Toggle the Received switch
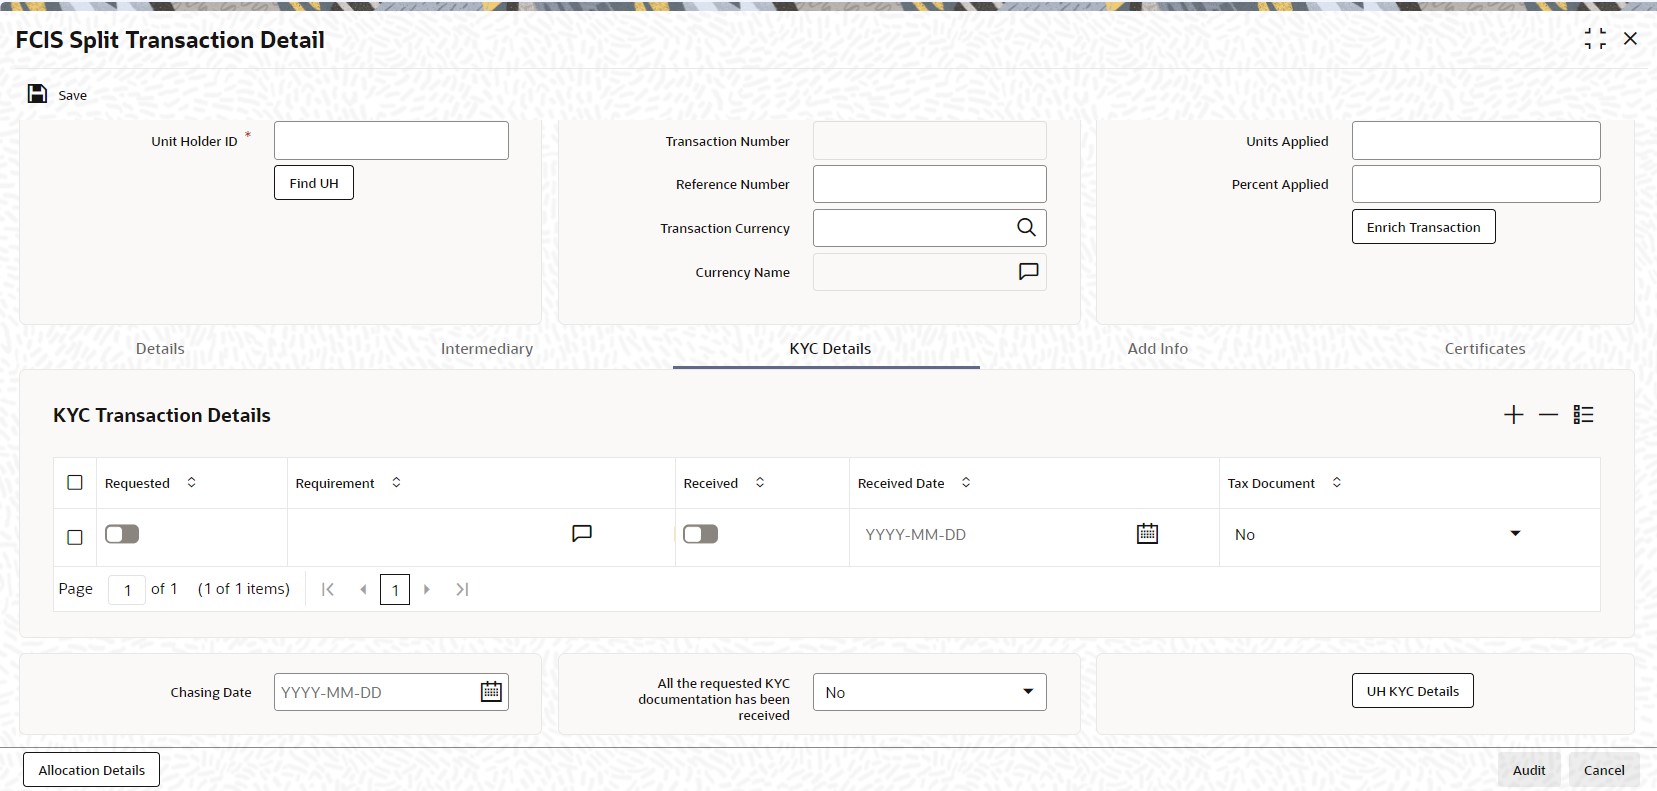Screen dimensions: 1657x791 point(700,534)
